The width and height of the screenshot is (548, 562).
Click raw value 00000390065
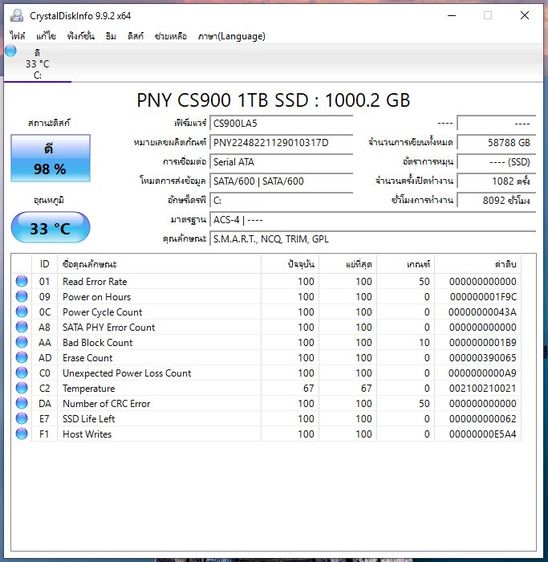click(483, 358)
